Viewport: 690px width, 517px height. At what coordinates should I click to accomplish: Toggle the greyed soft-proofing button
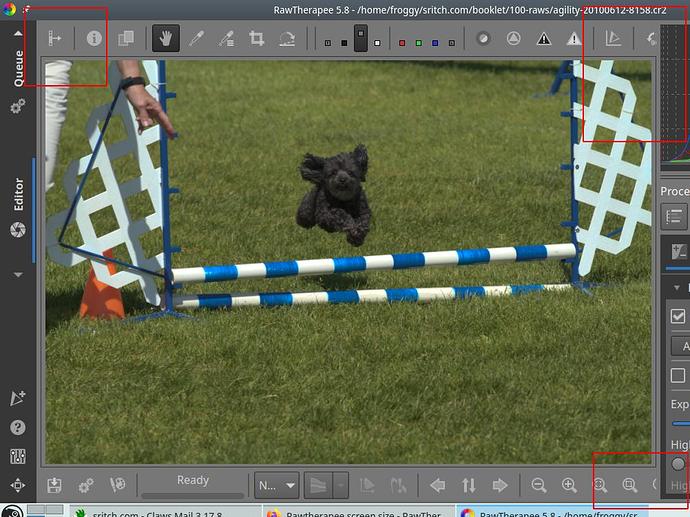(x=367, y=485)
